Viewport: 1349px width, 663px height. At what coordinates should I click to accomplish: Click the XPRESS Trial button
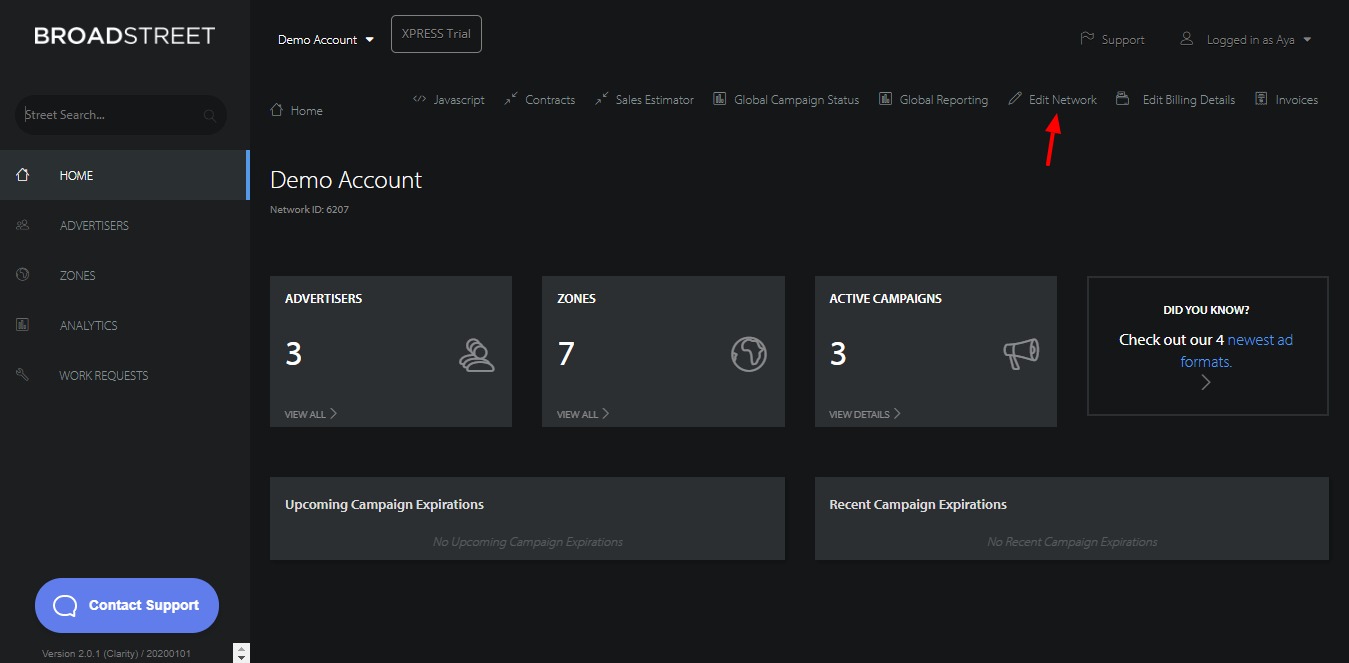pos(436,34)
